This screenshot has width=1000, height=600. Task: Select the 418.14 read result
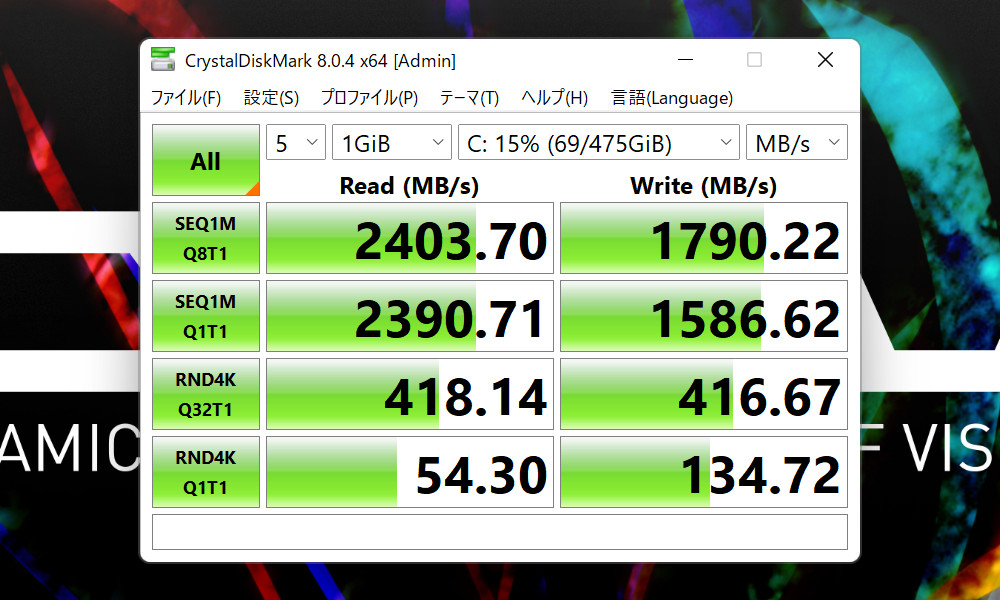[x=409, y=394]
